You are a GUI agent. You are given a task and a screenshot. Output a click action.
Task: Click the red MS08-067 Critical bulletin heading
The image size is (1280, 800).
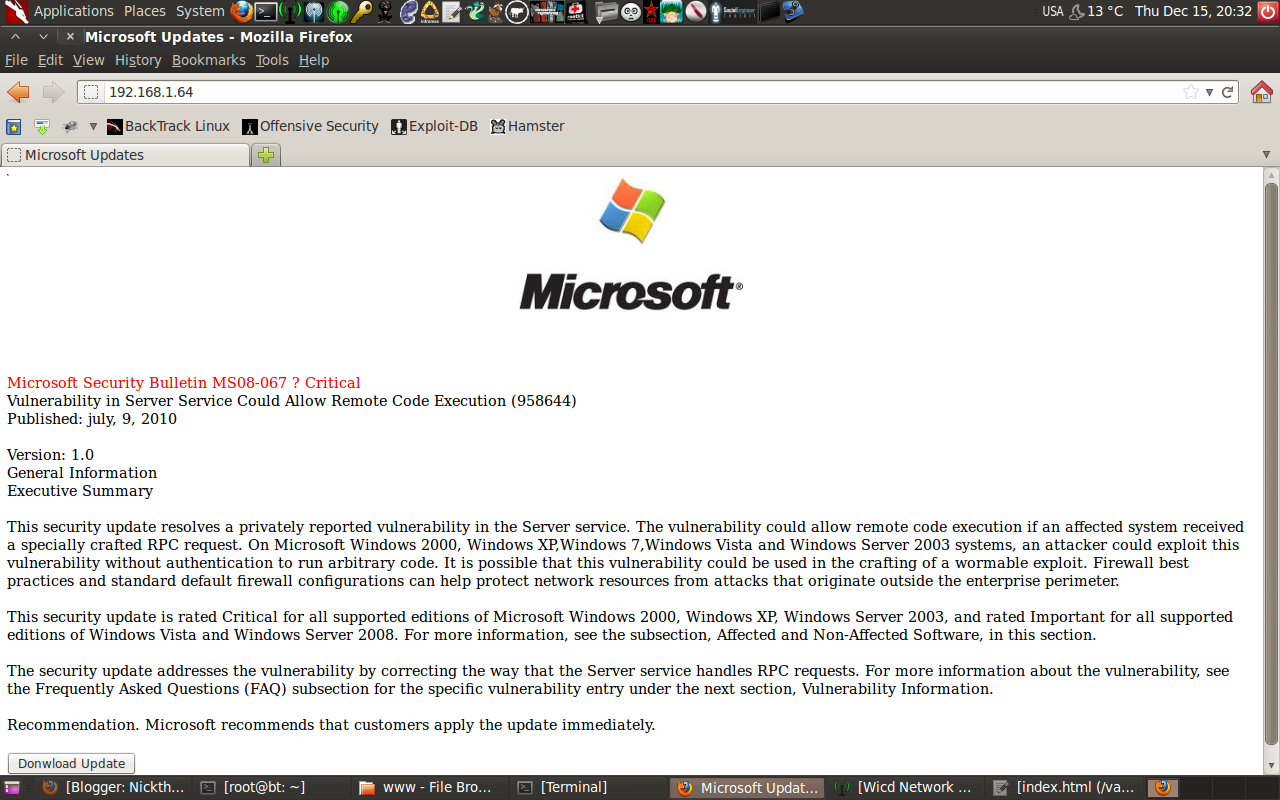click(x=184, y=383)
